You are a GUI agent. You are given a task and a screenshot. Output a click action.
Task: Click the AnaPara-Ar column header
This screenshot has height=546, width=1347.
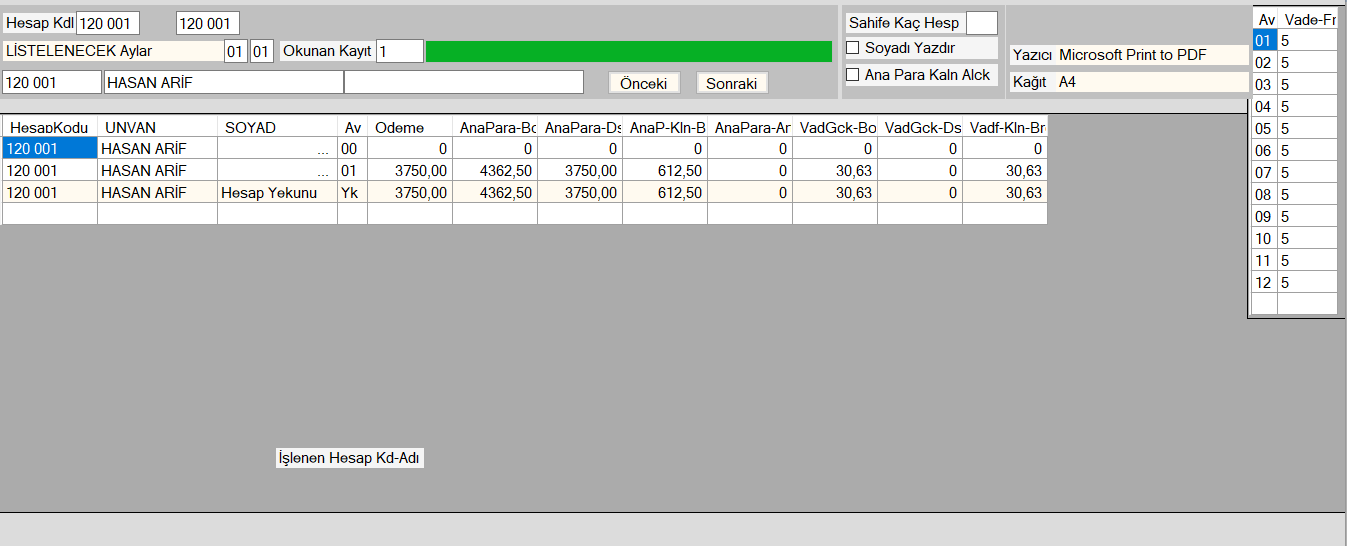tap(750, 127)
